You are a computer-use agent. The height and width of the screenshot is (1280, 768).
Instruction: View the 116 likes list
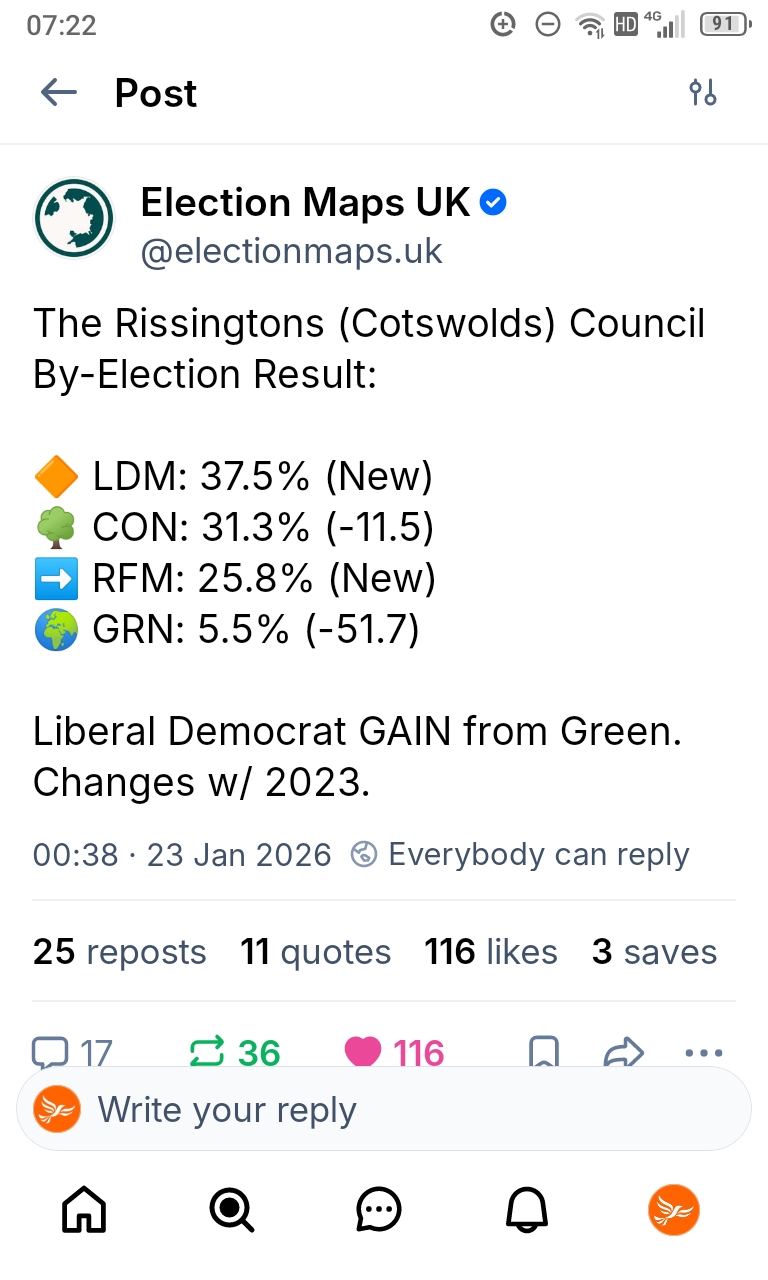point(490,952)
